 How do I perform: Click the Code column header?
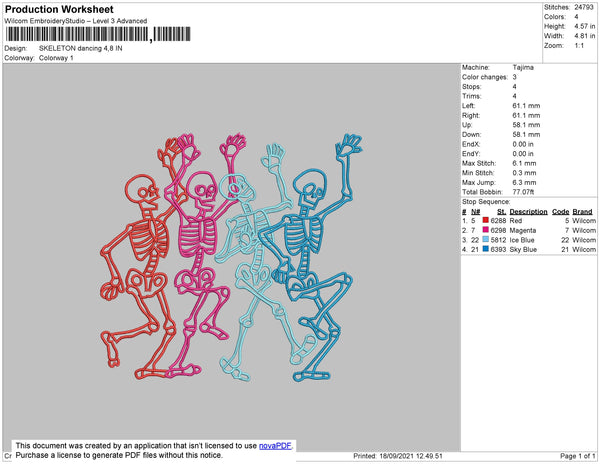pos(560,211)
